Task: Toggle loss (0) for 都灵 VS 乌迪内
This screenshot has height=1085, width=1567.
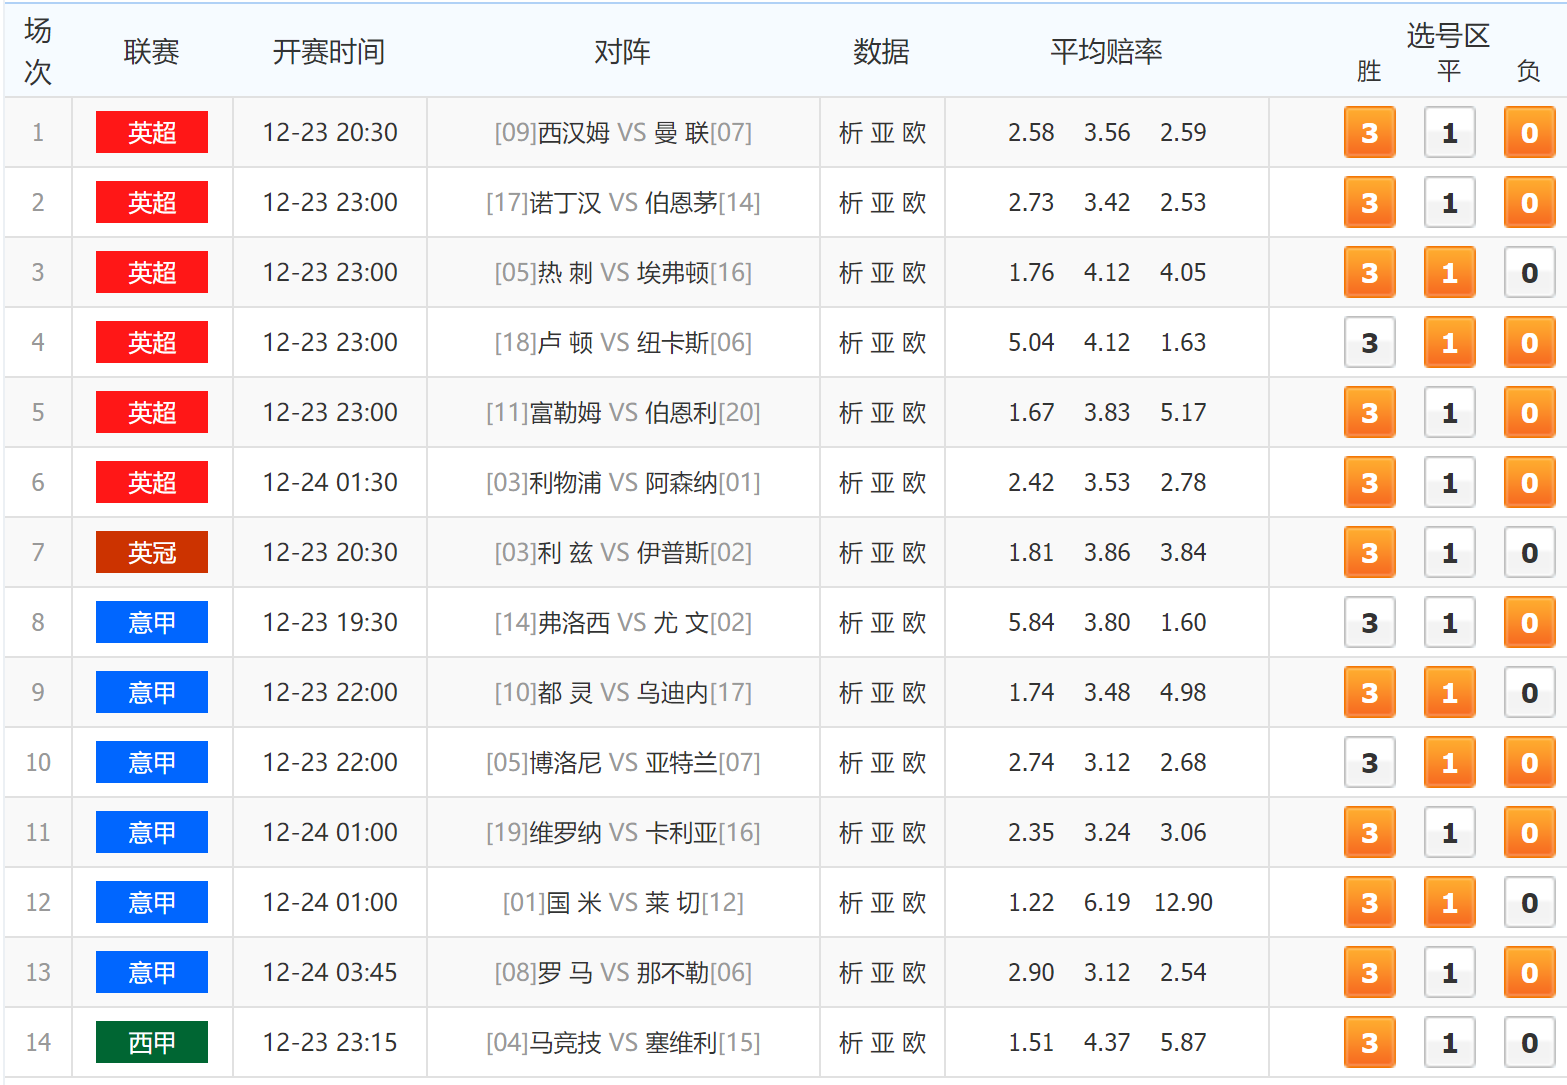Action: (1529, 692)
